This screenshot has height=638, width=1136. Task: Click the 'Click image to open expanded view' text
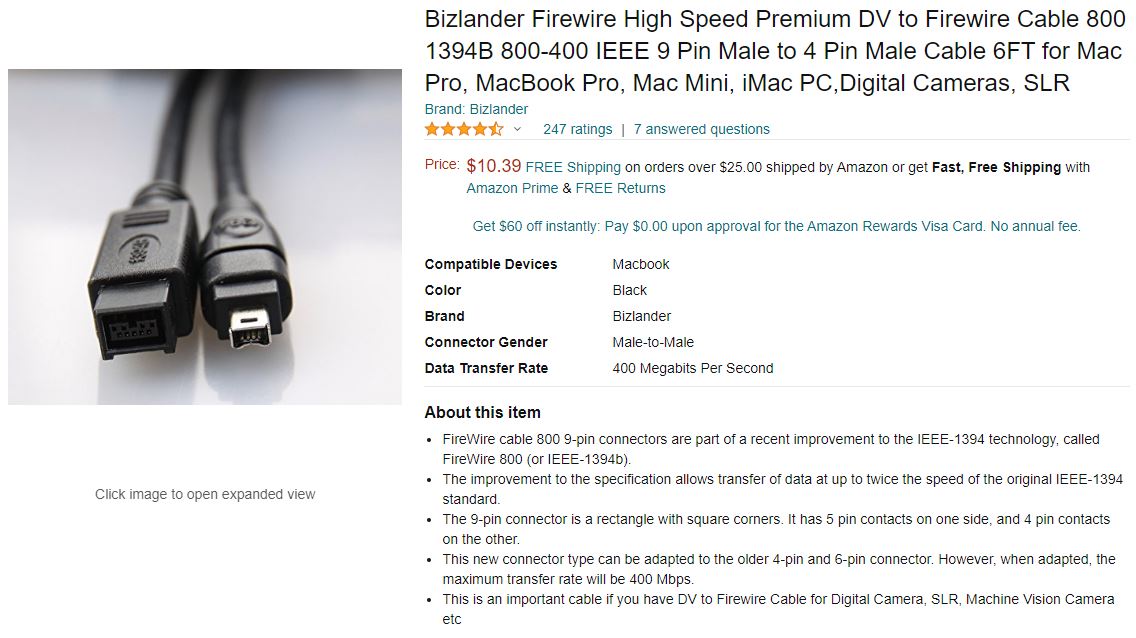(205, 494)
